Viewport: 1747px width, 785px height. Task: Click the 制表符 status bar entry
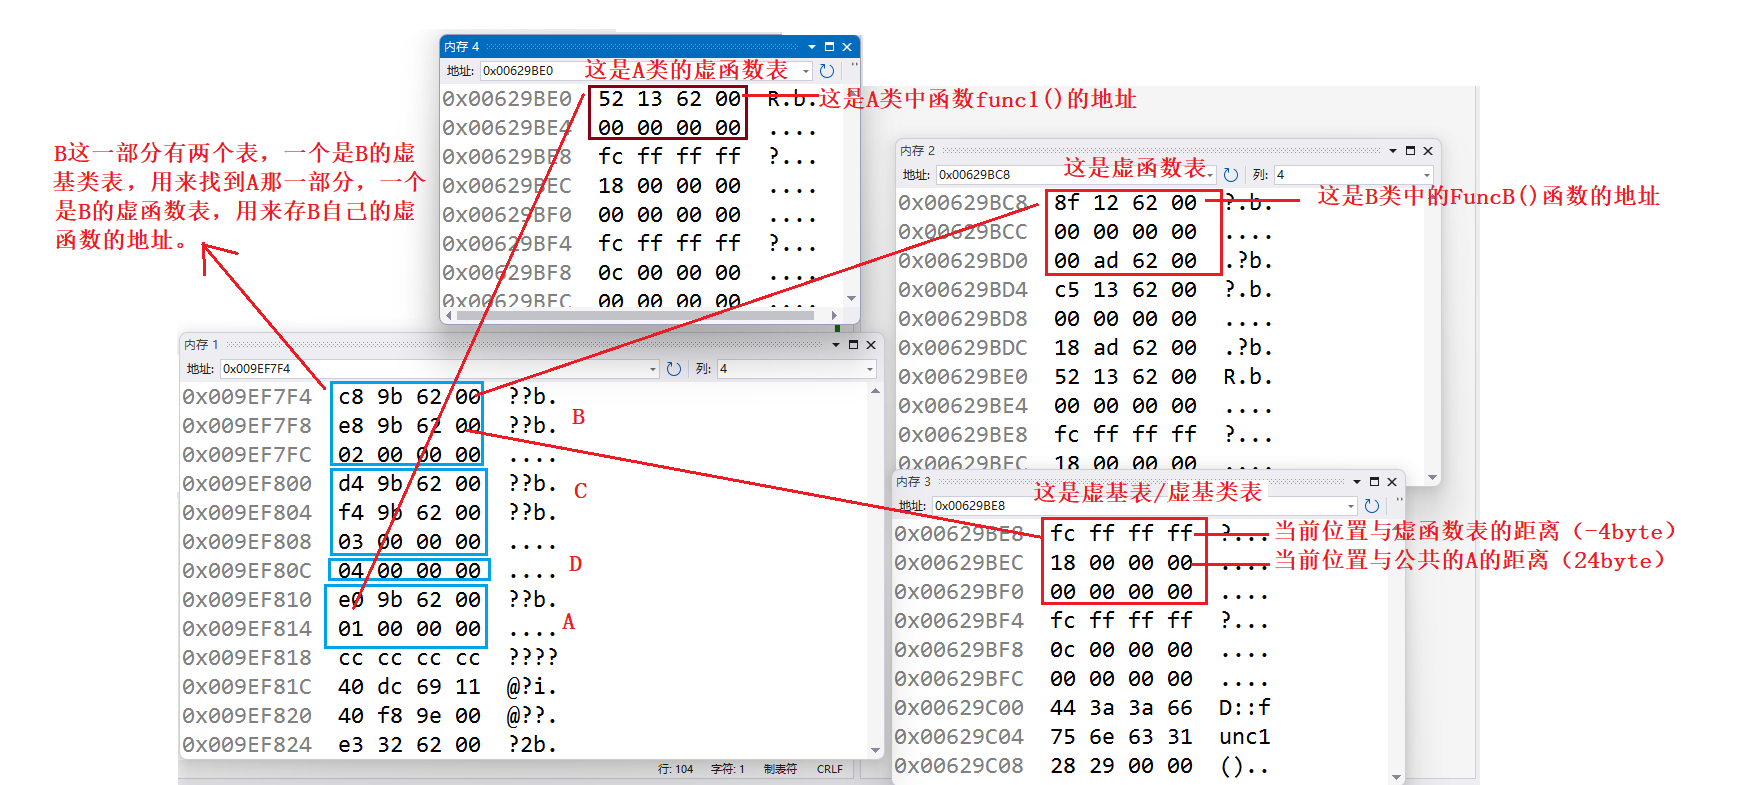780,769
